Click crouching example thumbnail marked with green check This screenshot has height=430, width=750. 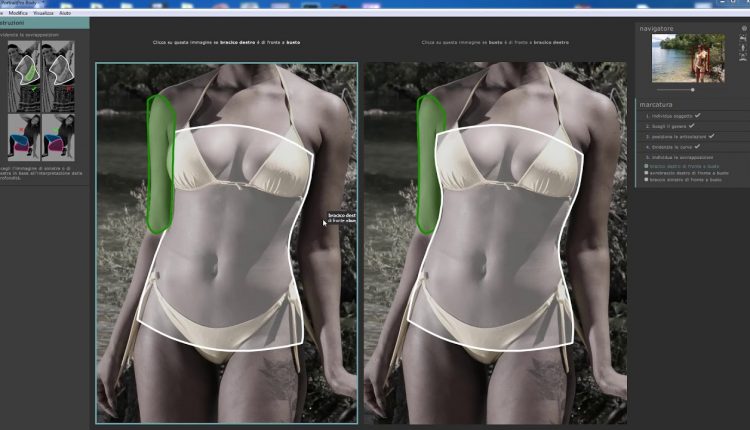click(58, 137)
